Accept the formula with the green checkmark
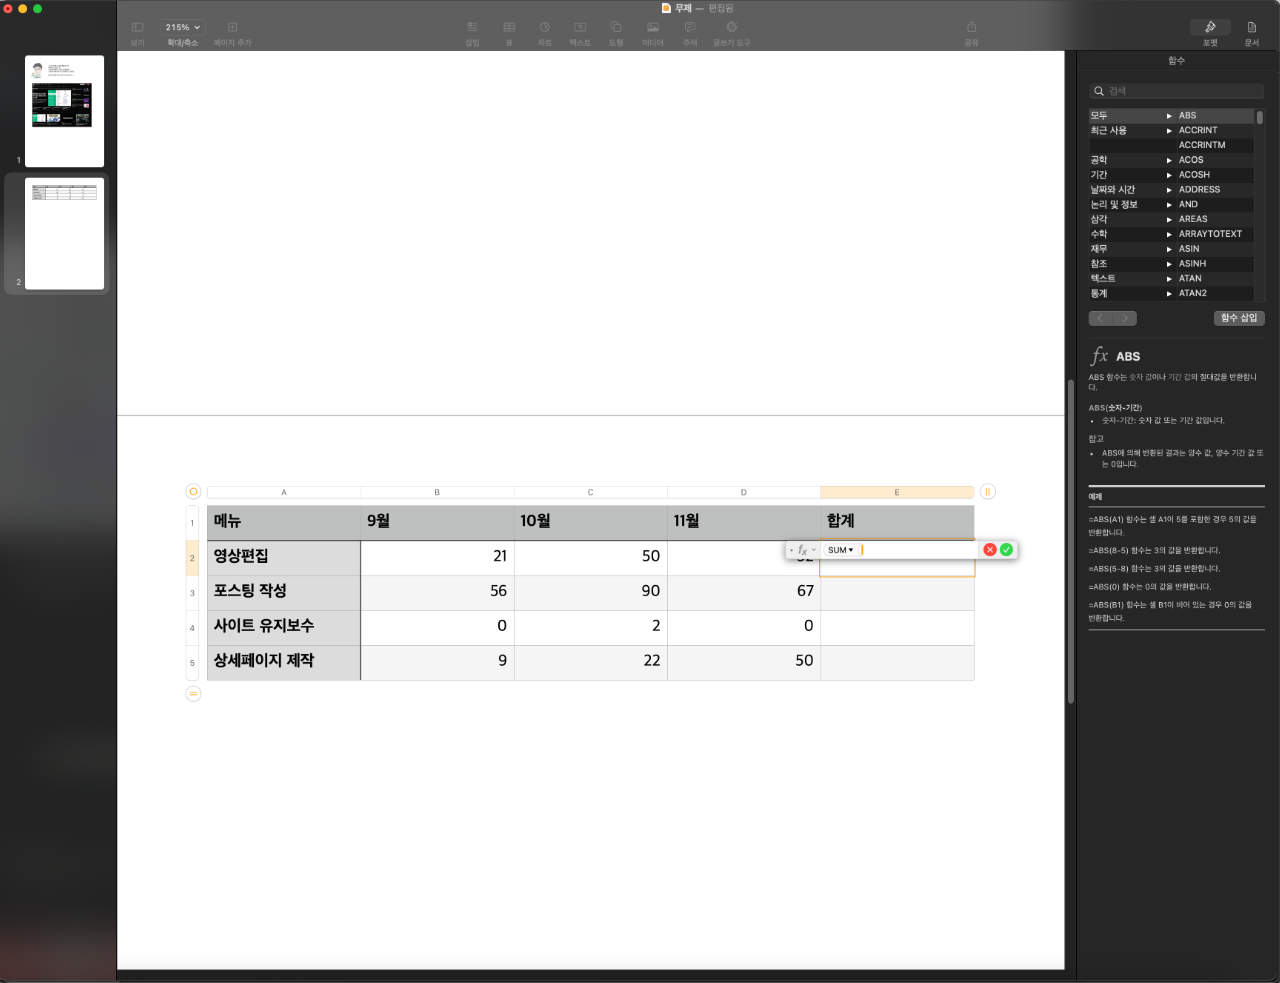Image resolution: width=1280 pixels, height=983 pixels. [1006, 550]
